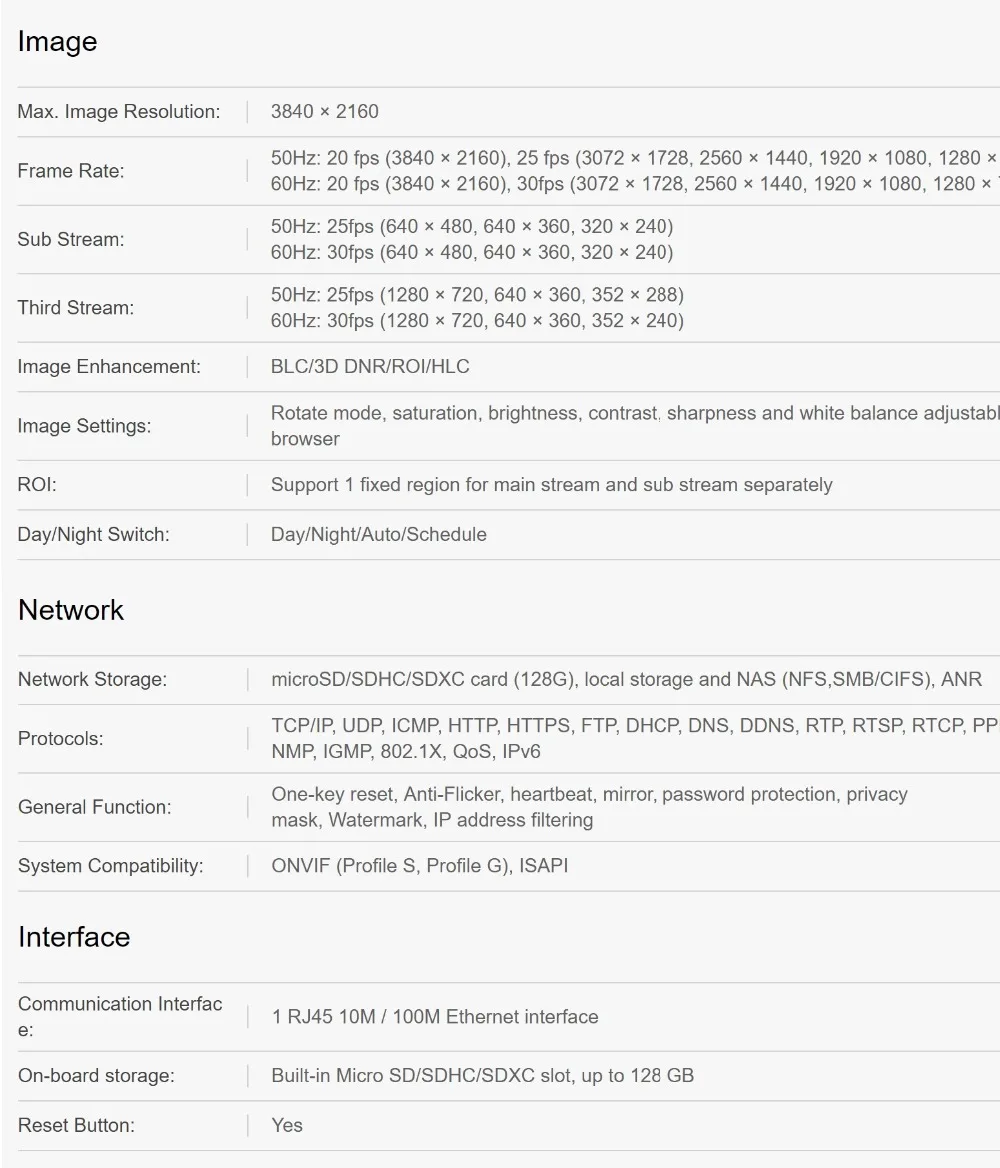This screenshot has width=1000, height=1168.
Task: Click the General Function label
Action: tap(95, 807)
